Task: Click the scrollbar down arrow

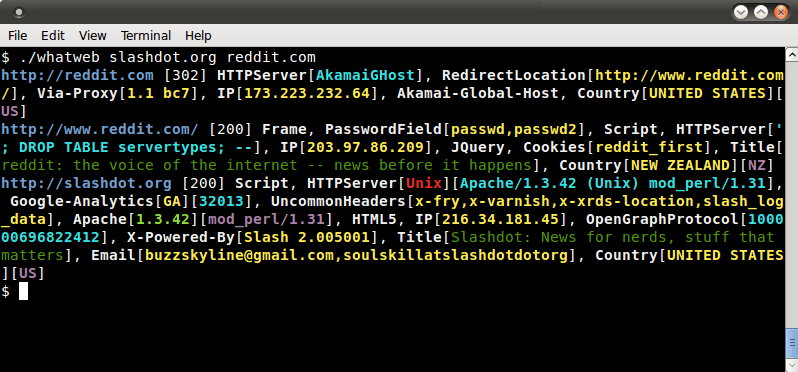Action: [792, 365]
